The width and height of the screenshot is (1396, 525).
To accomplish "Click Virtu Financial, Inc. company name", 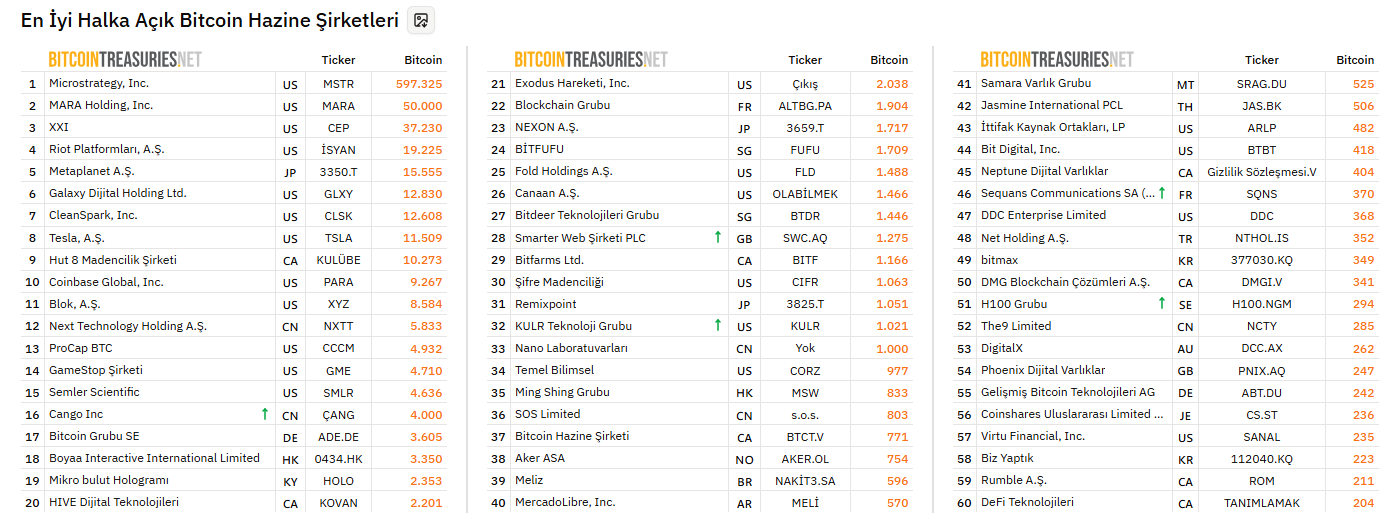I will pos(1033,436).
